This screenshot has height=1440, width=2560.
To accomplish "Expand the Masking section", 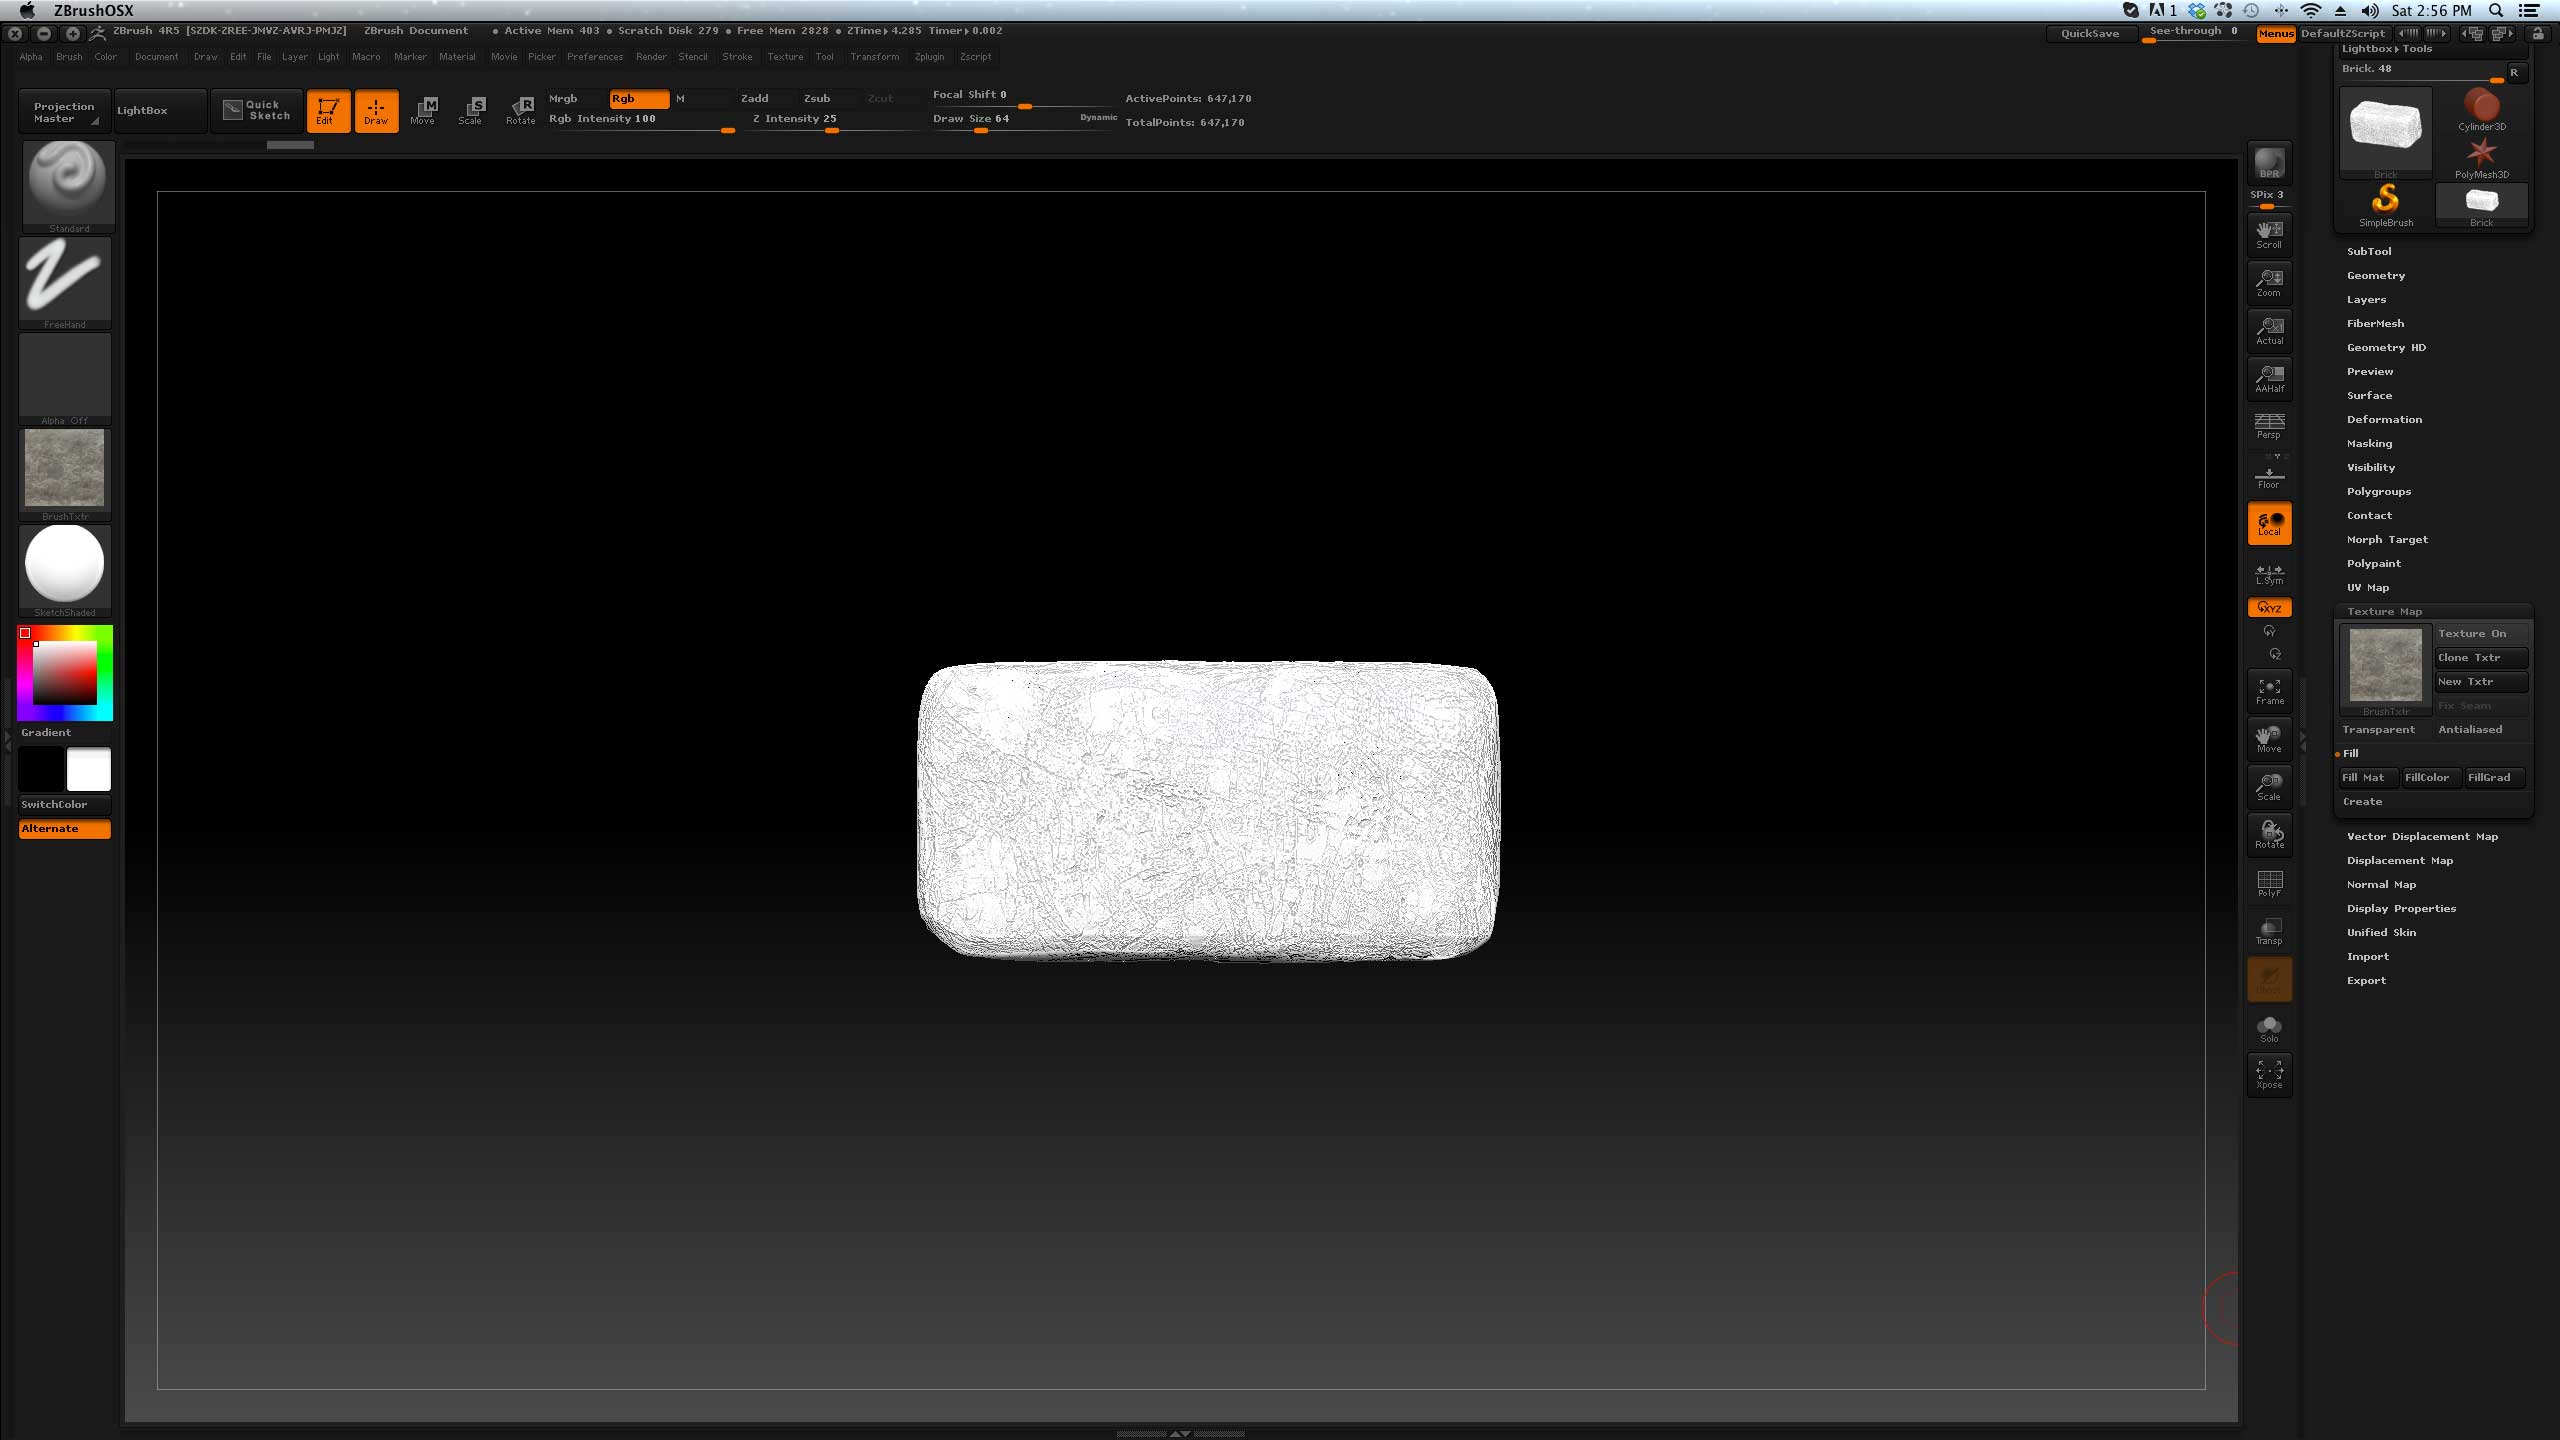I will [x=2369, y=444].
